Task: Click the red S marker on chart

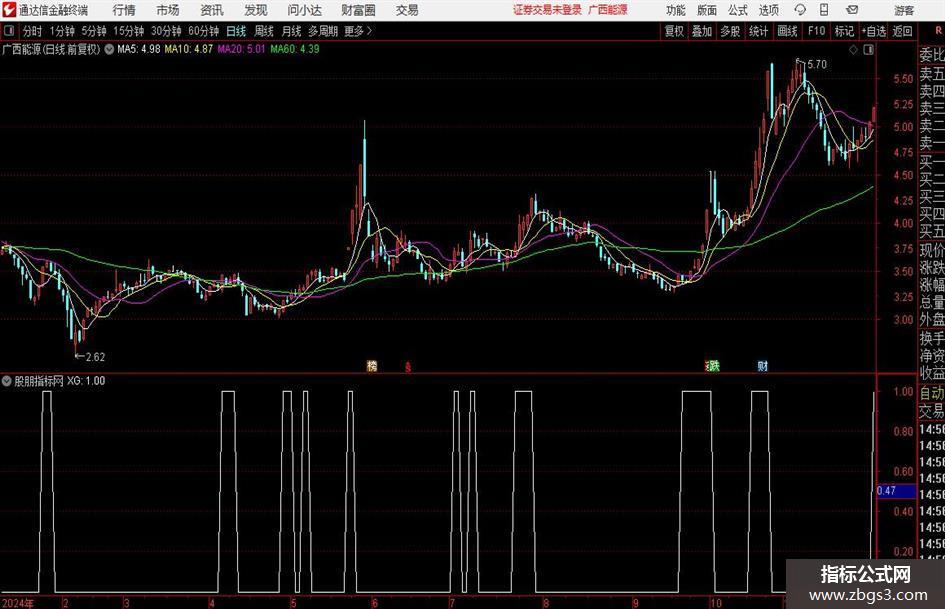Action: click(x=408, y=367)
